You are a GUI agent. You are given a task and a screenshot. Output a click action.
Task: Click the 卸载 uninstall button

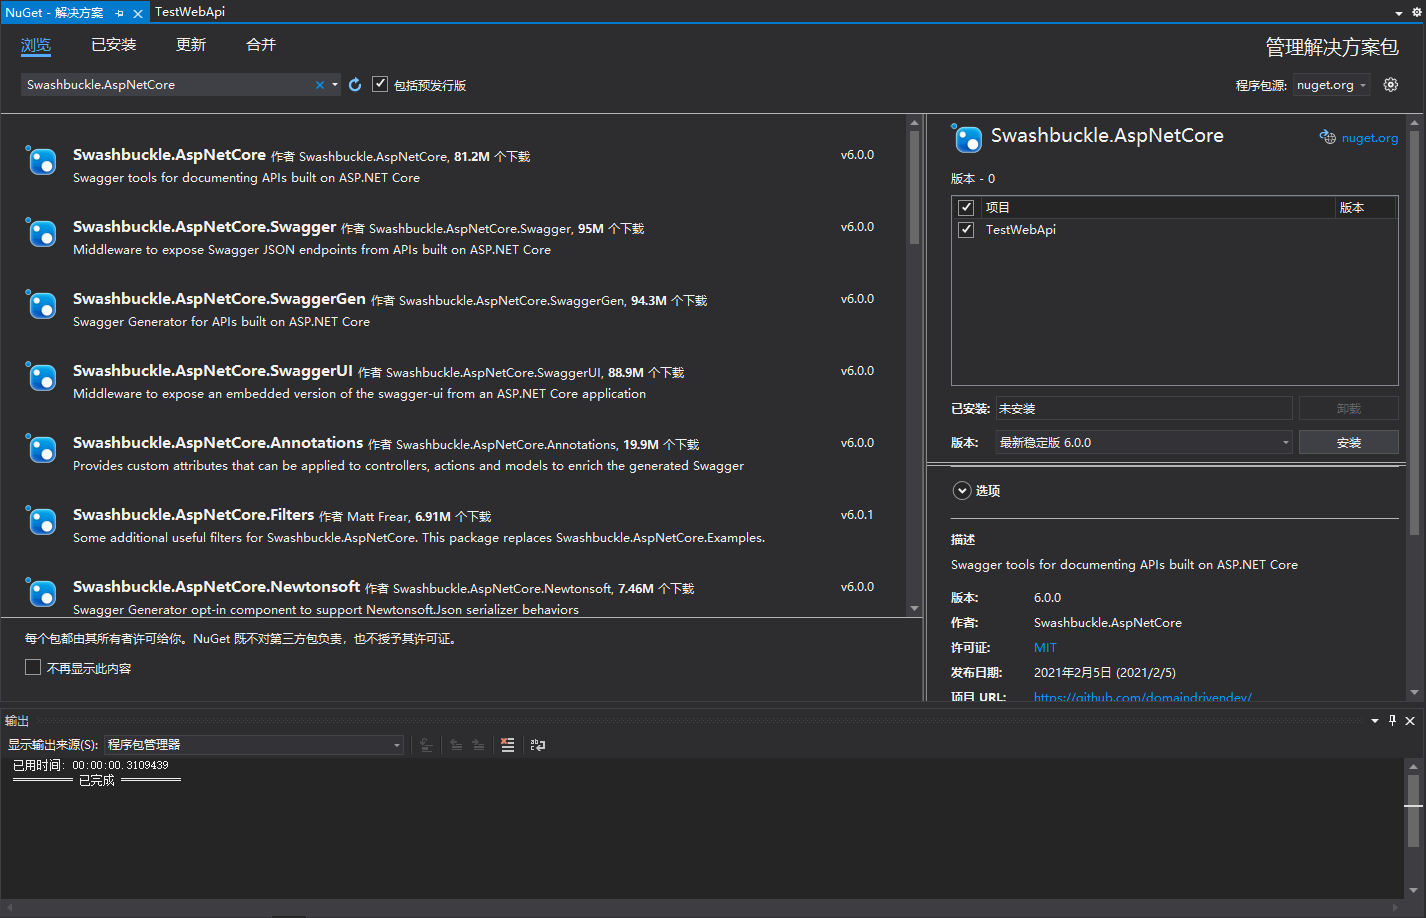pos(1348,408)
